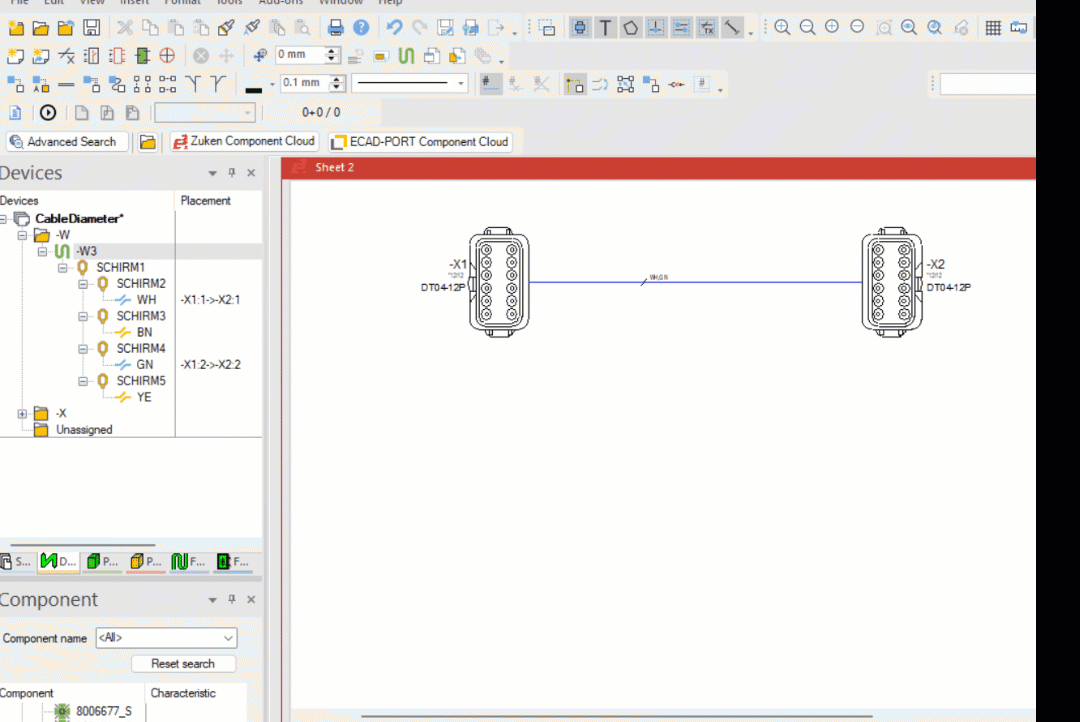Click the Undo arrow icon
This screenshot has height=722, width=1080.
[x=394, y=28]
